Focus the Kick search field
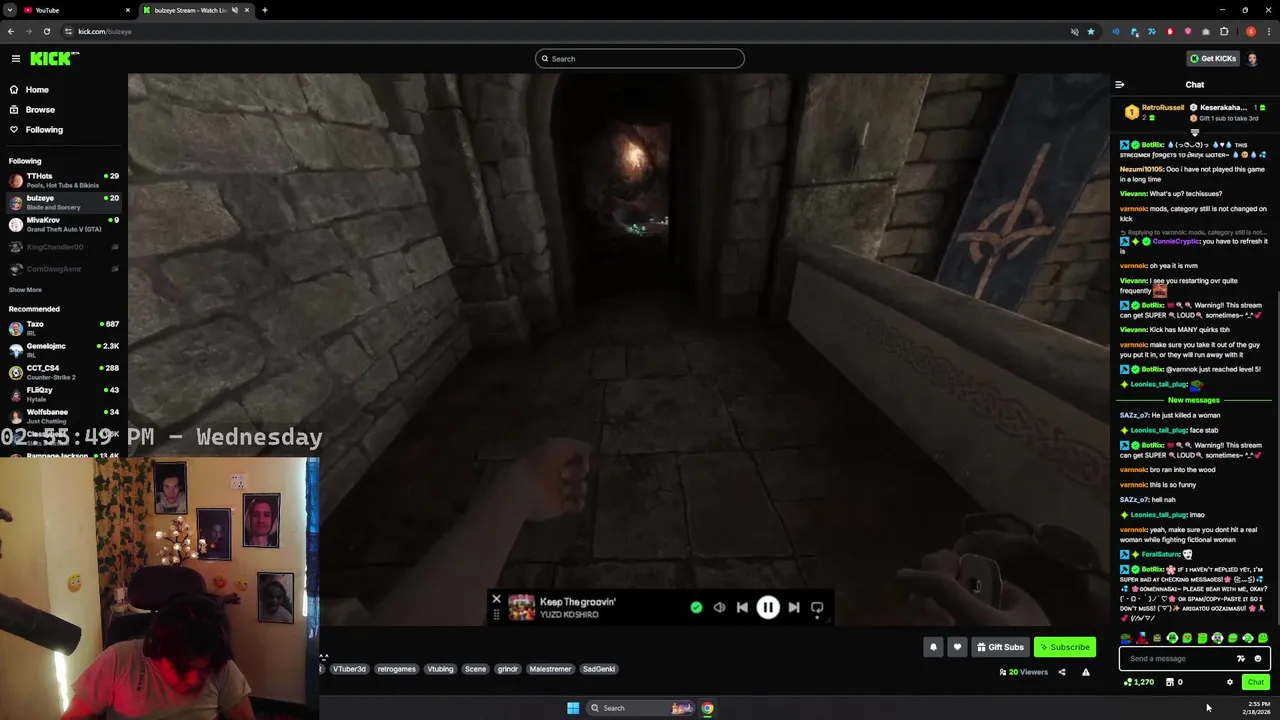Viewport: 1280px width, 720px height. click(640, 59)
